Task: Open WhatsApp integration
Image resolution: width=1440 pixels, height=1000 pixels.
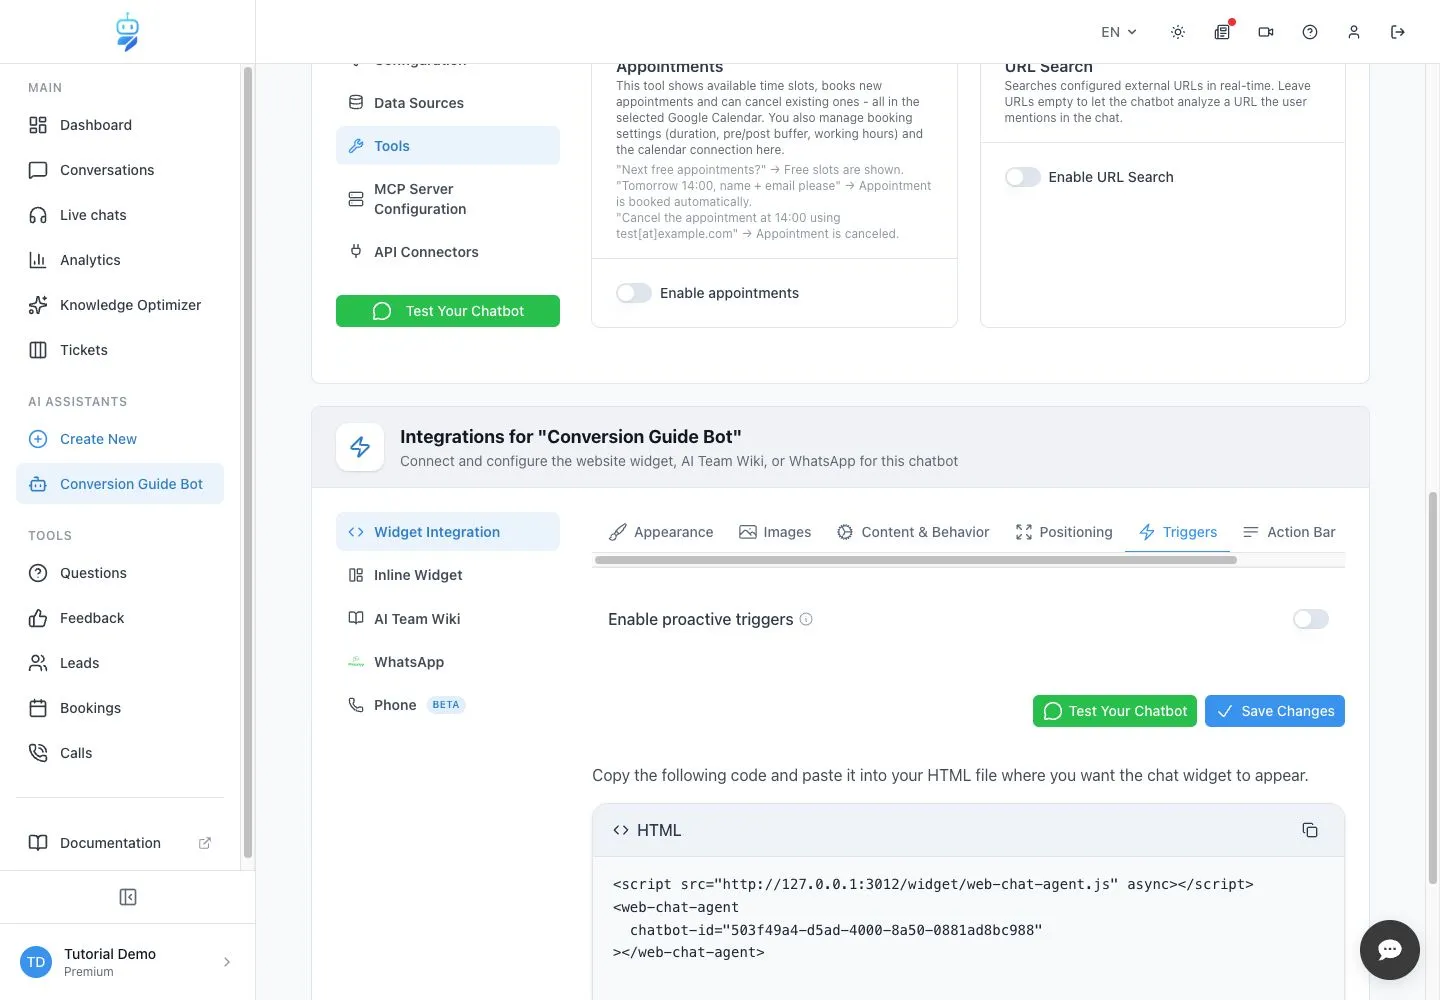Action: [x=448, y=662]
